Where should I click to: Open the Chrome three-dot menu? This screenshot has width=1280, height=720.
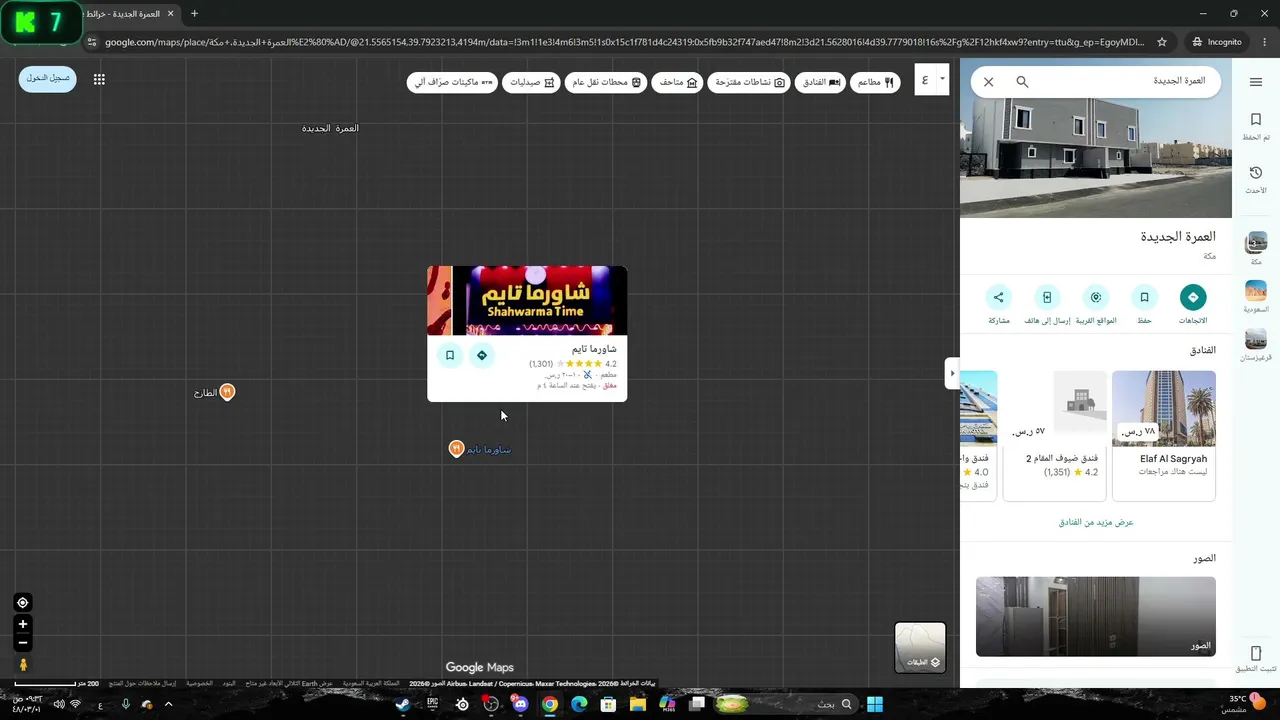click(x=1264, y=42)
